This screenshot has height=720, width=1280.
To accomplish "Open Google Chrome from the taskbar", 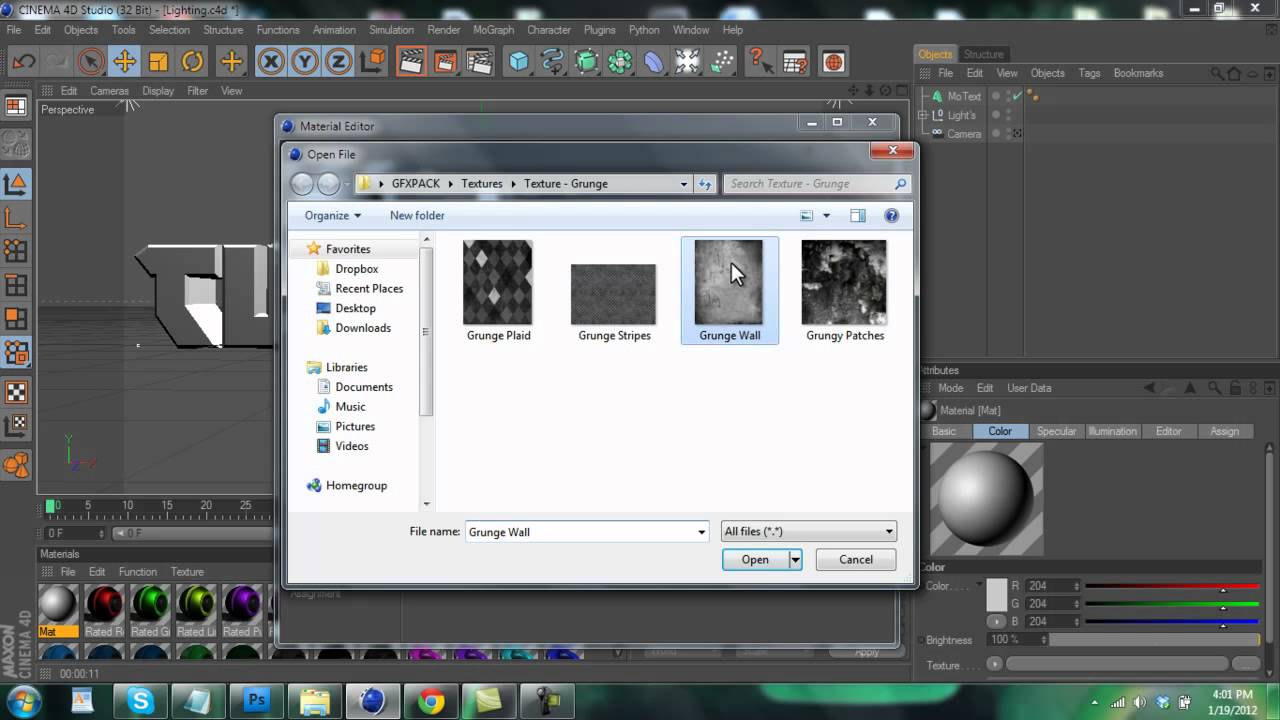I will pos(431,701).
